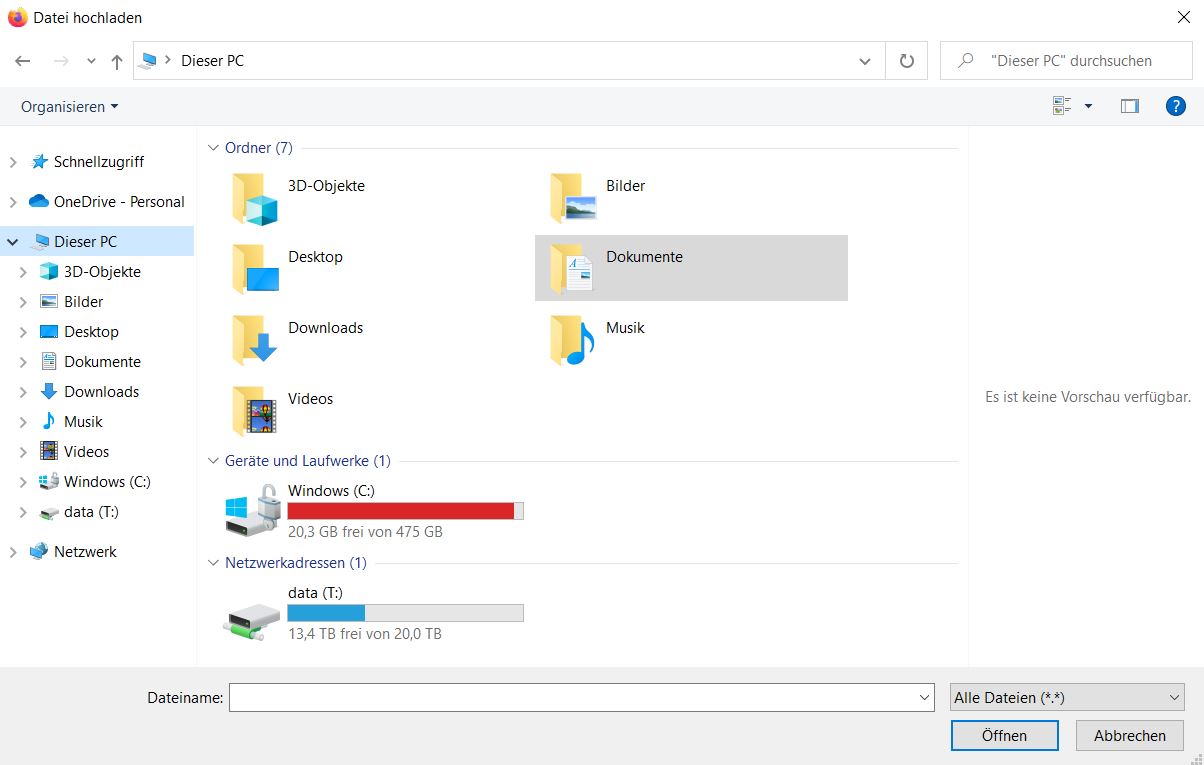Collapse the Ordner (7) section
1204x765 pixels.
tap(212, 147)
